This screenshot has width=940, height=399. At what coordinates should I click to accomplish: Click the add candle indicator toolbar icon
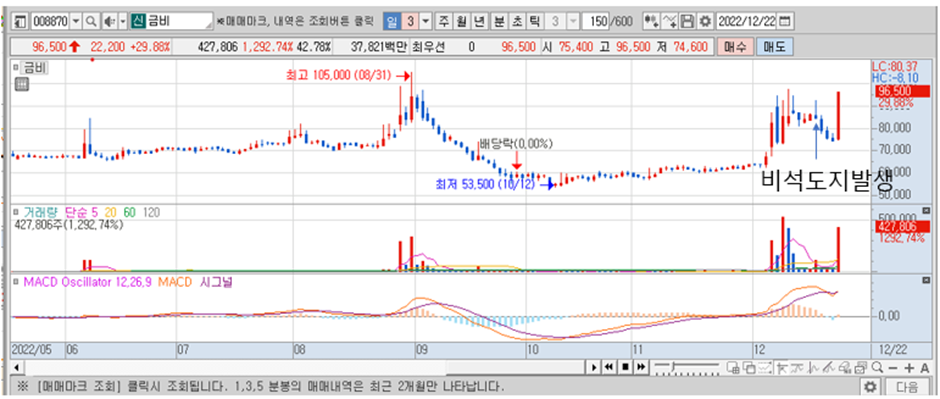651,22
